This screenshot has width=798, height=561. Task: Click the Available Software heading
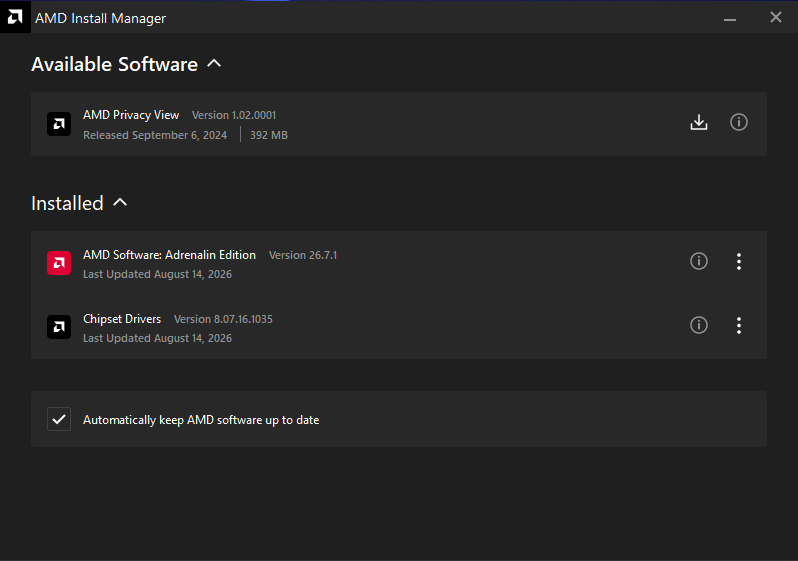coord(115,64)
